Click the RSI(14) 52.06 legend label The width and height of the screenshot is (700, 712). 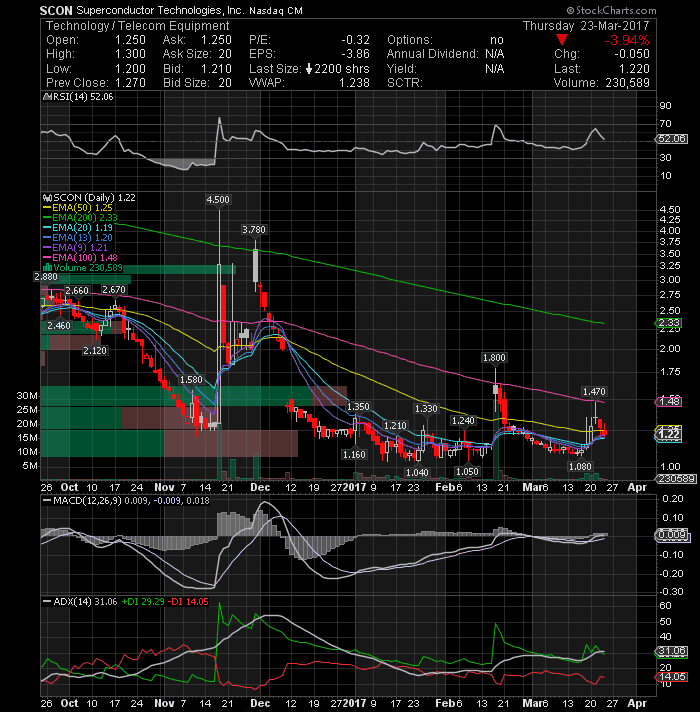82,97
